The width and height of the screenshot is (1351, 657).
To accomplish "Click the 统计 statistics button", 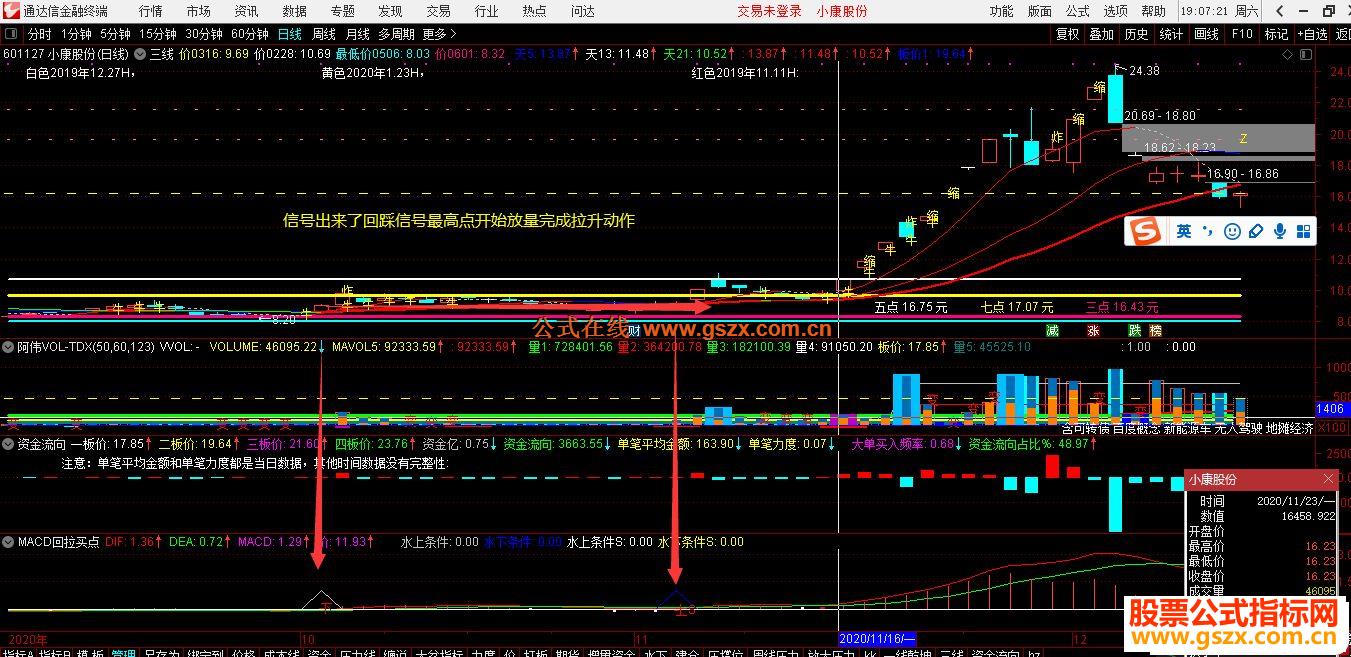I will tap(1171, 33).
